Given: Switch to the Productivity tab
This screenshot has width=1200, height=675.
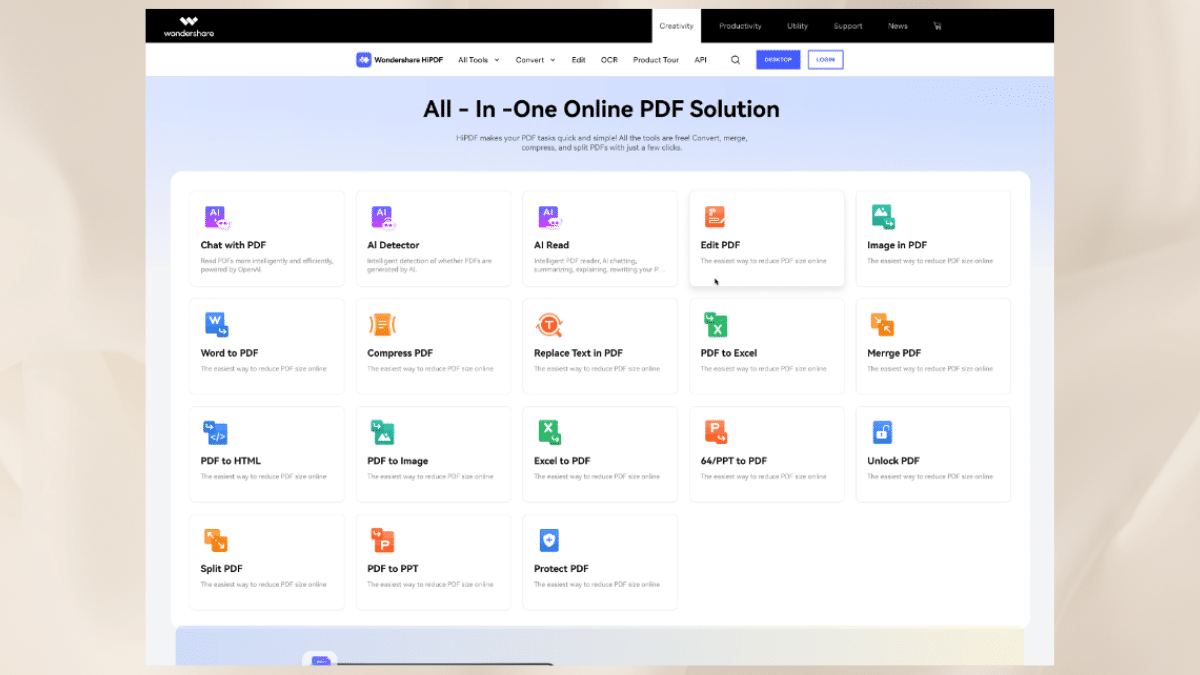Looking at the screenshot, I should tap(740, 26).
